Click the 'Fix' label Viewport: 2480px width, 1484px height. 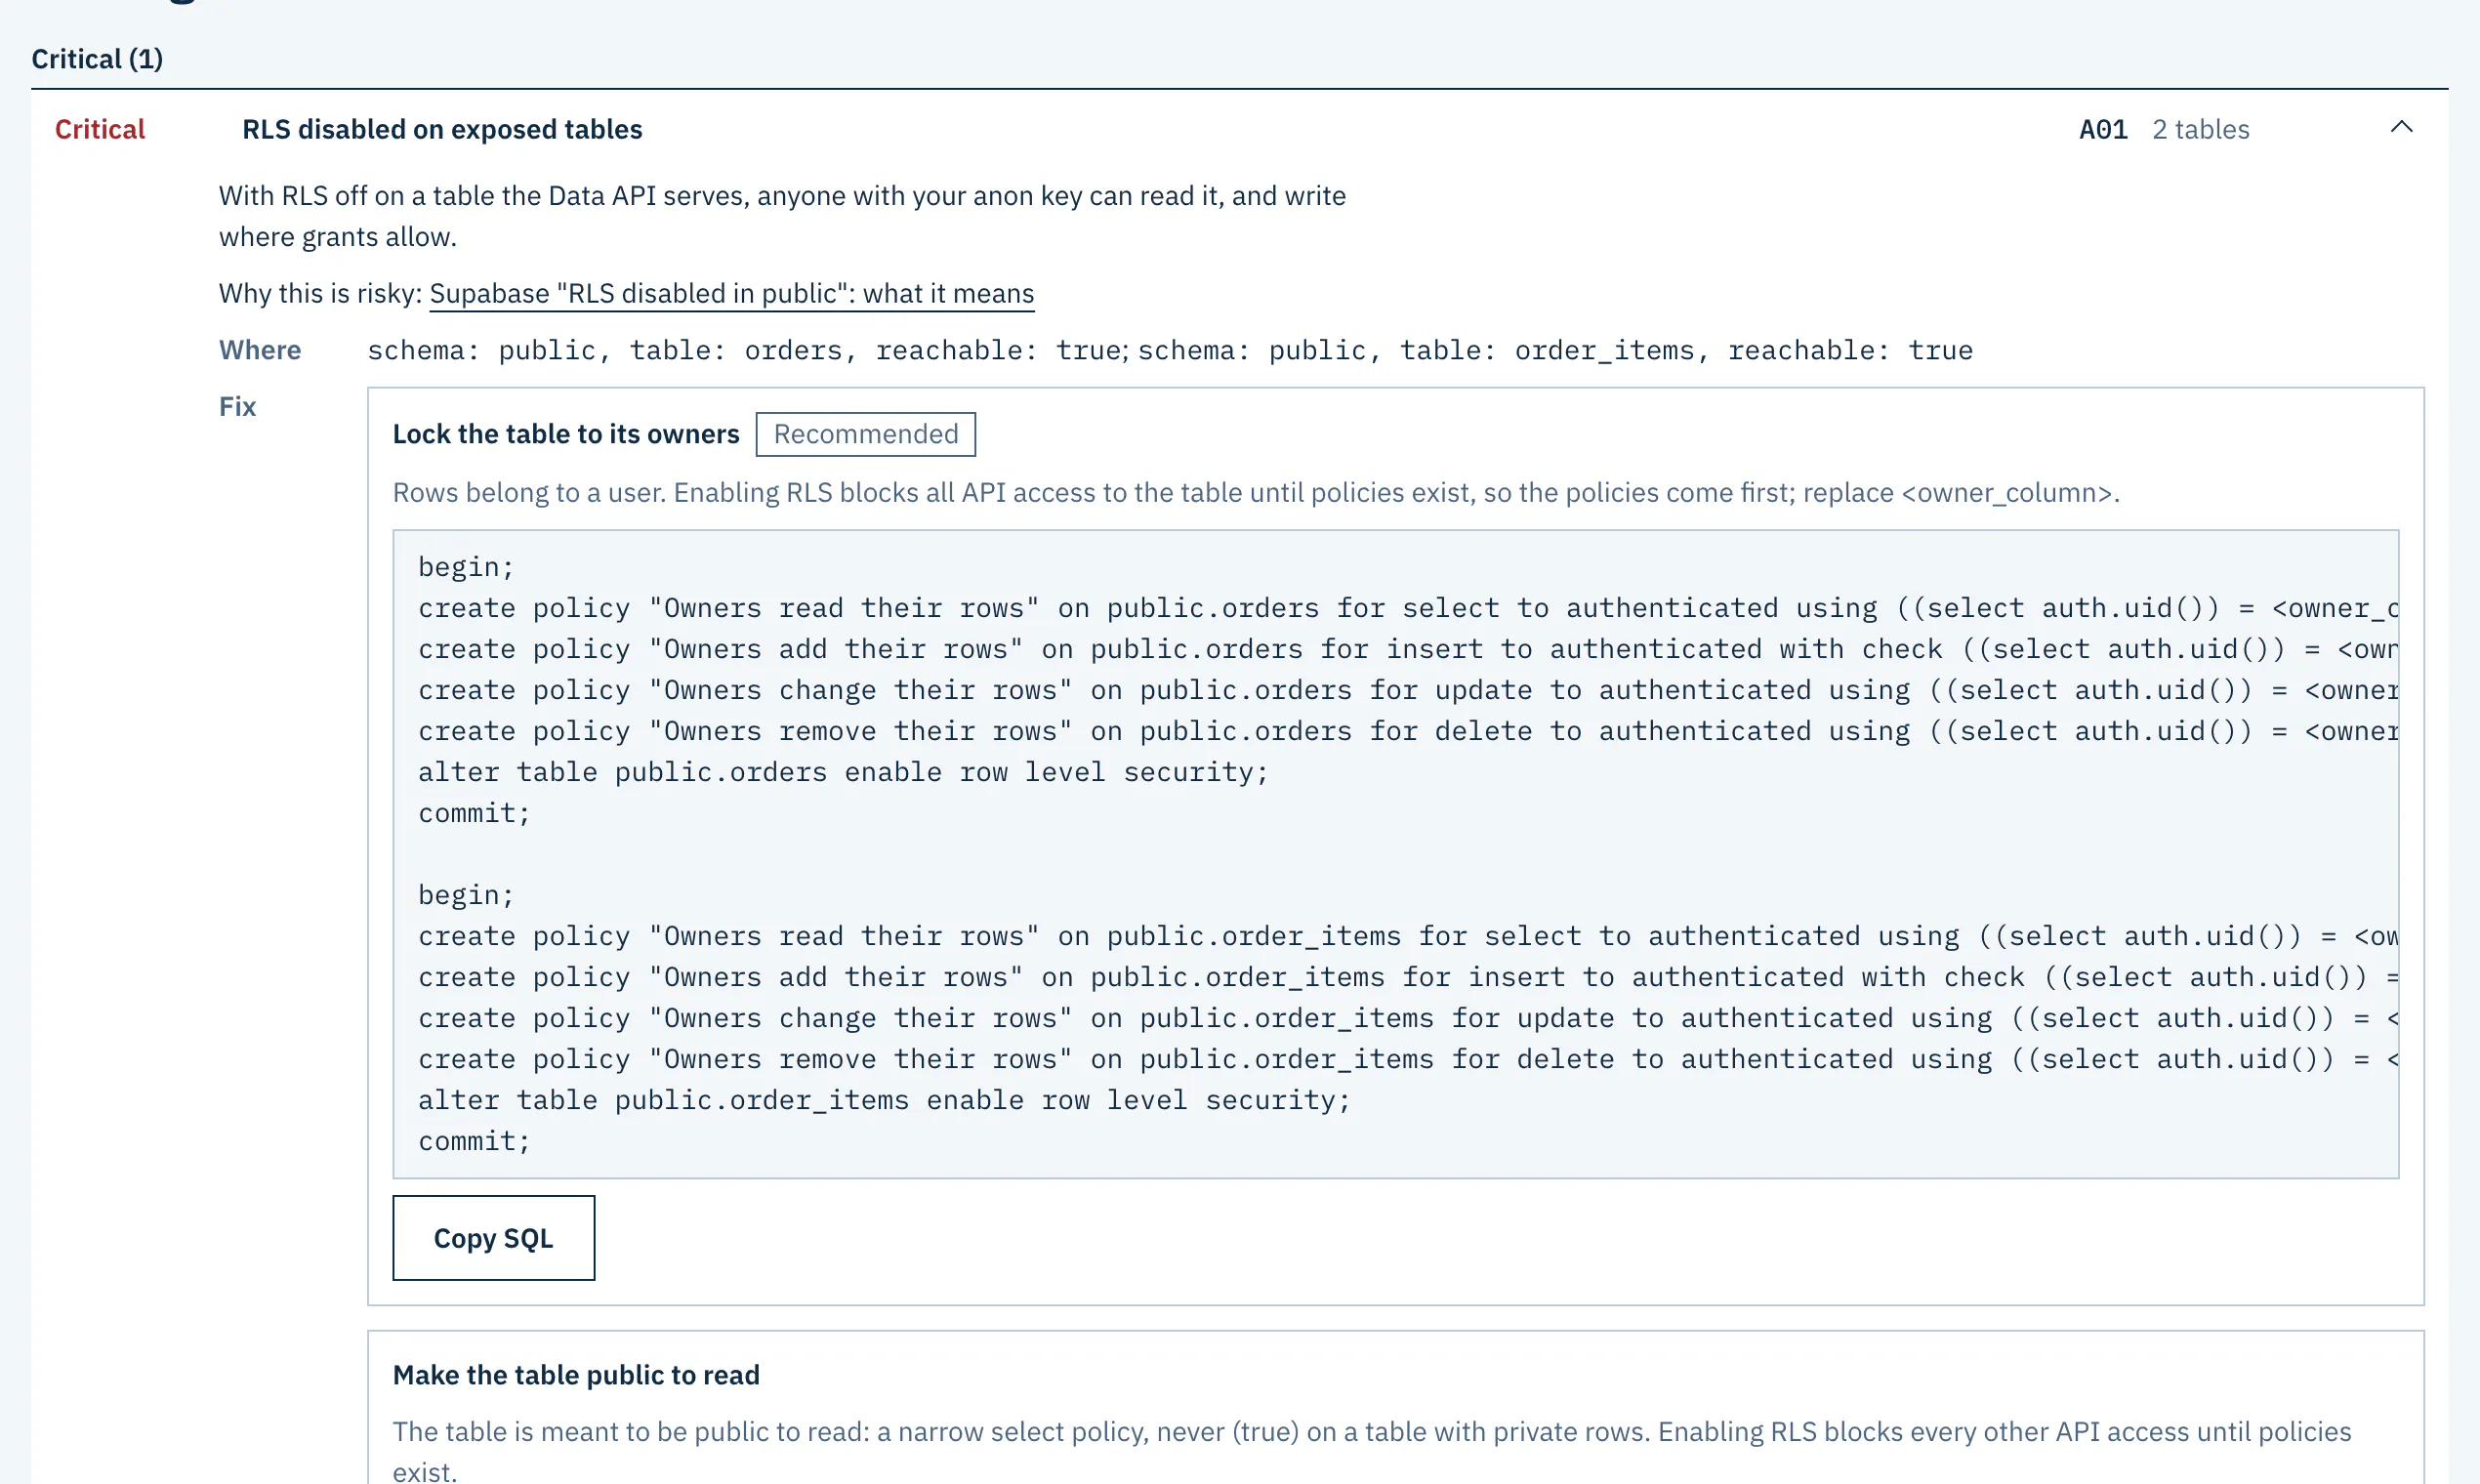pyautogui.click(x=238, y=406)
